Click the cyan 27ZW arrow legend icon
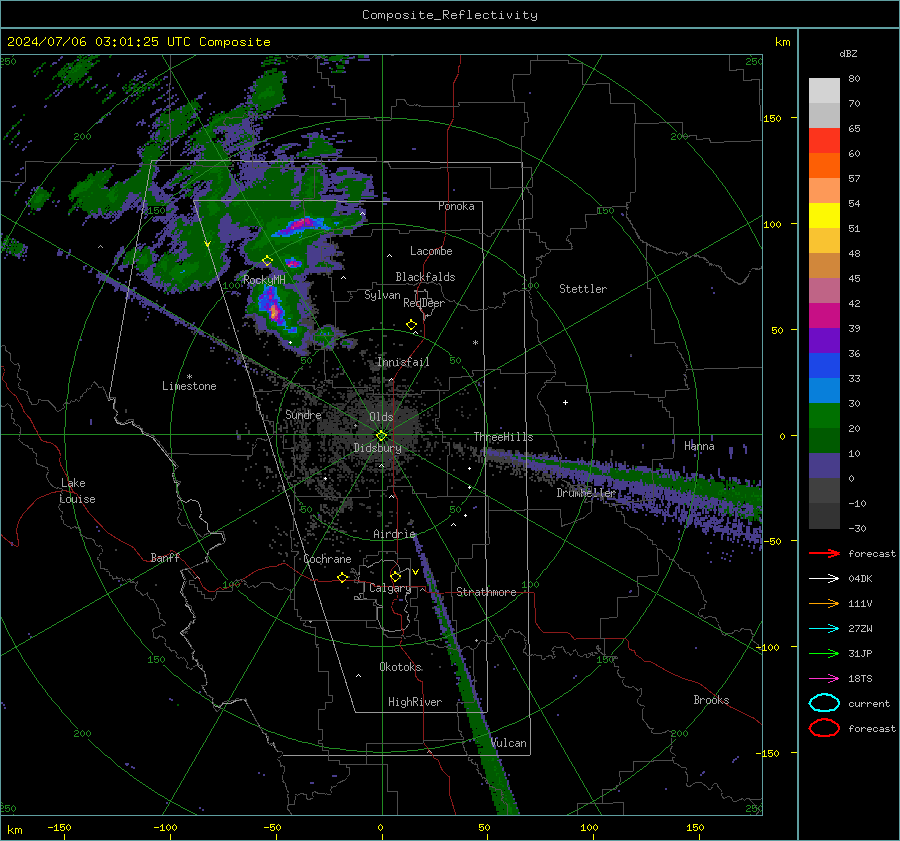 coord(824,629)
